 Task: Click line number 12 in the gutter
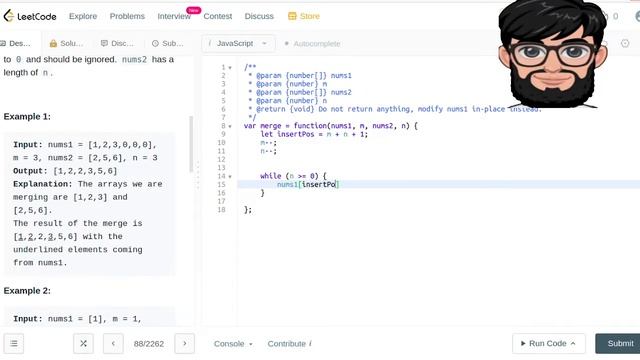click(x=221, y=159)
